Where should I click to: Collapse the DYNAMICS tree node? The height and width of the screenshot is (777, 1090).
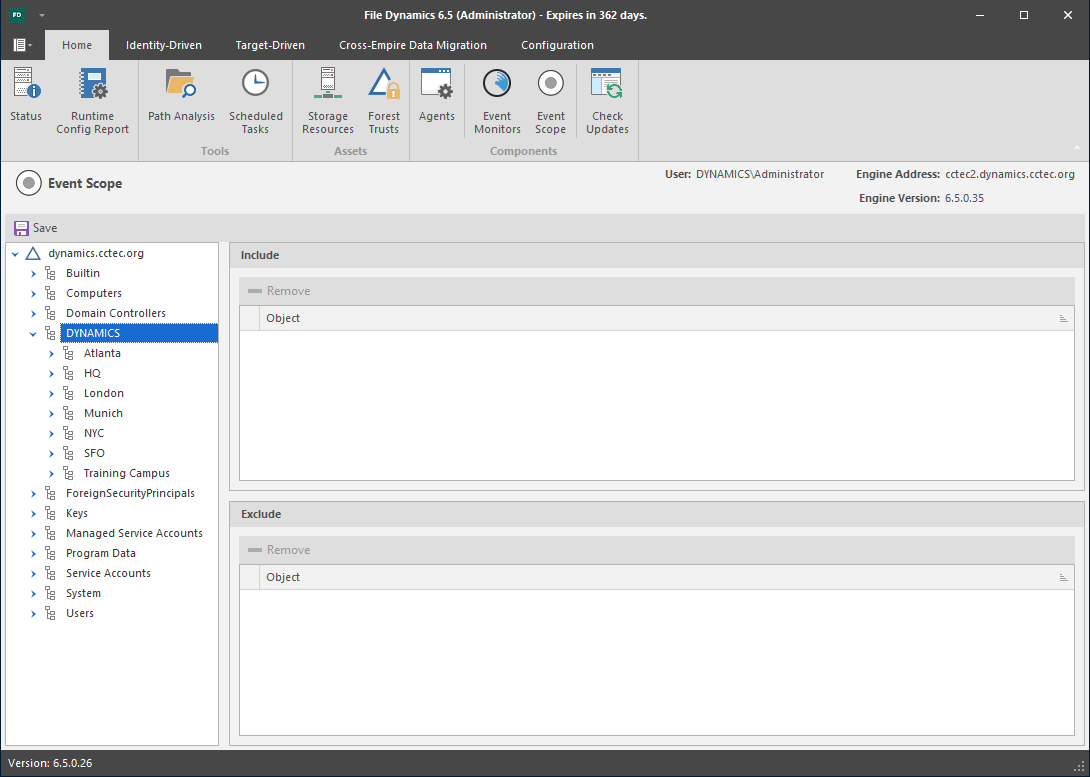point(33,334)
